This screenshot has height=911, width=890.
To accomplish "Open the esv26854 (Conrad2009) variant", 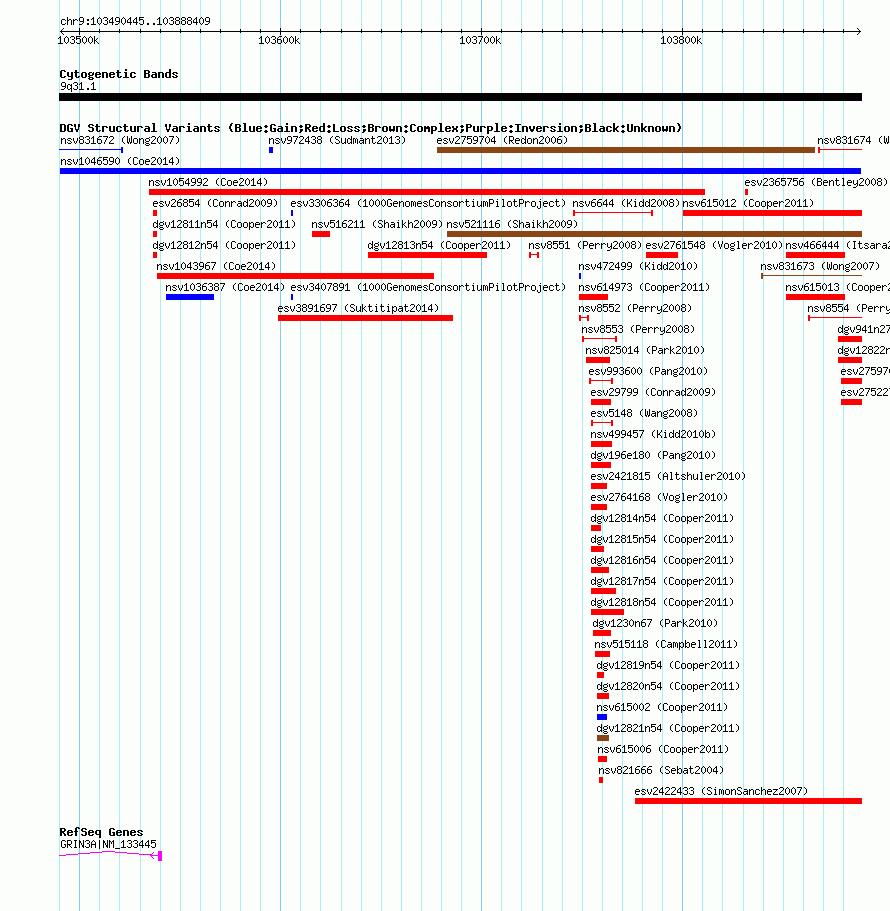I will click(215, 203).
